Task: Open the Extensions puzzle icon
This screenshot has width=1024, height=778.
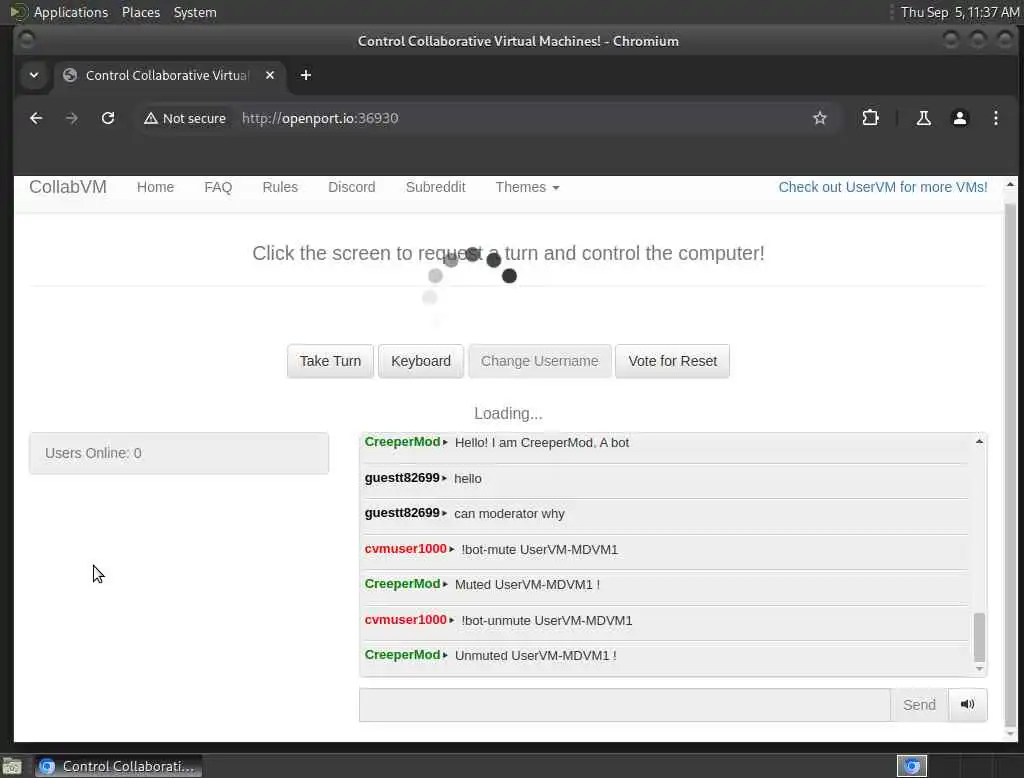Action: pyautogui.click(x=871, y=118)
